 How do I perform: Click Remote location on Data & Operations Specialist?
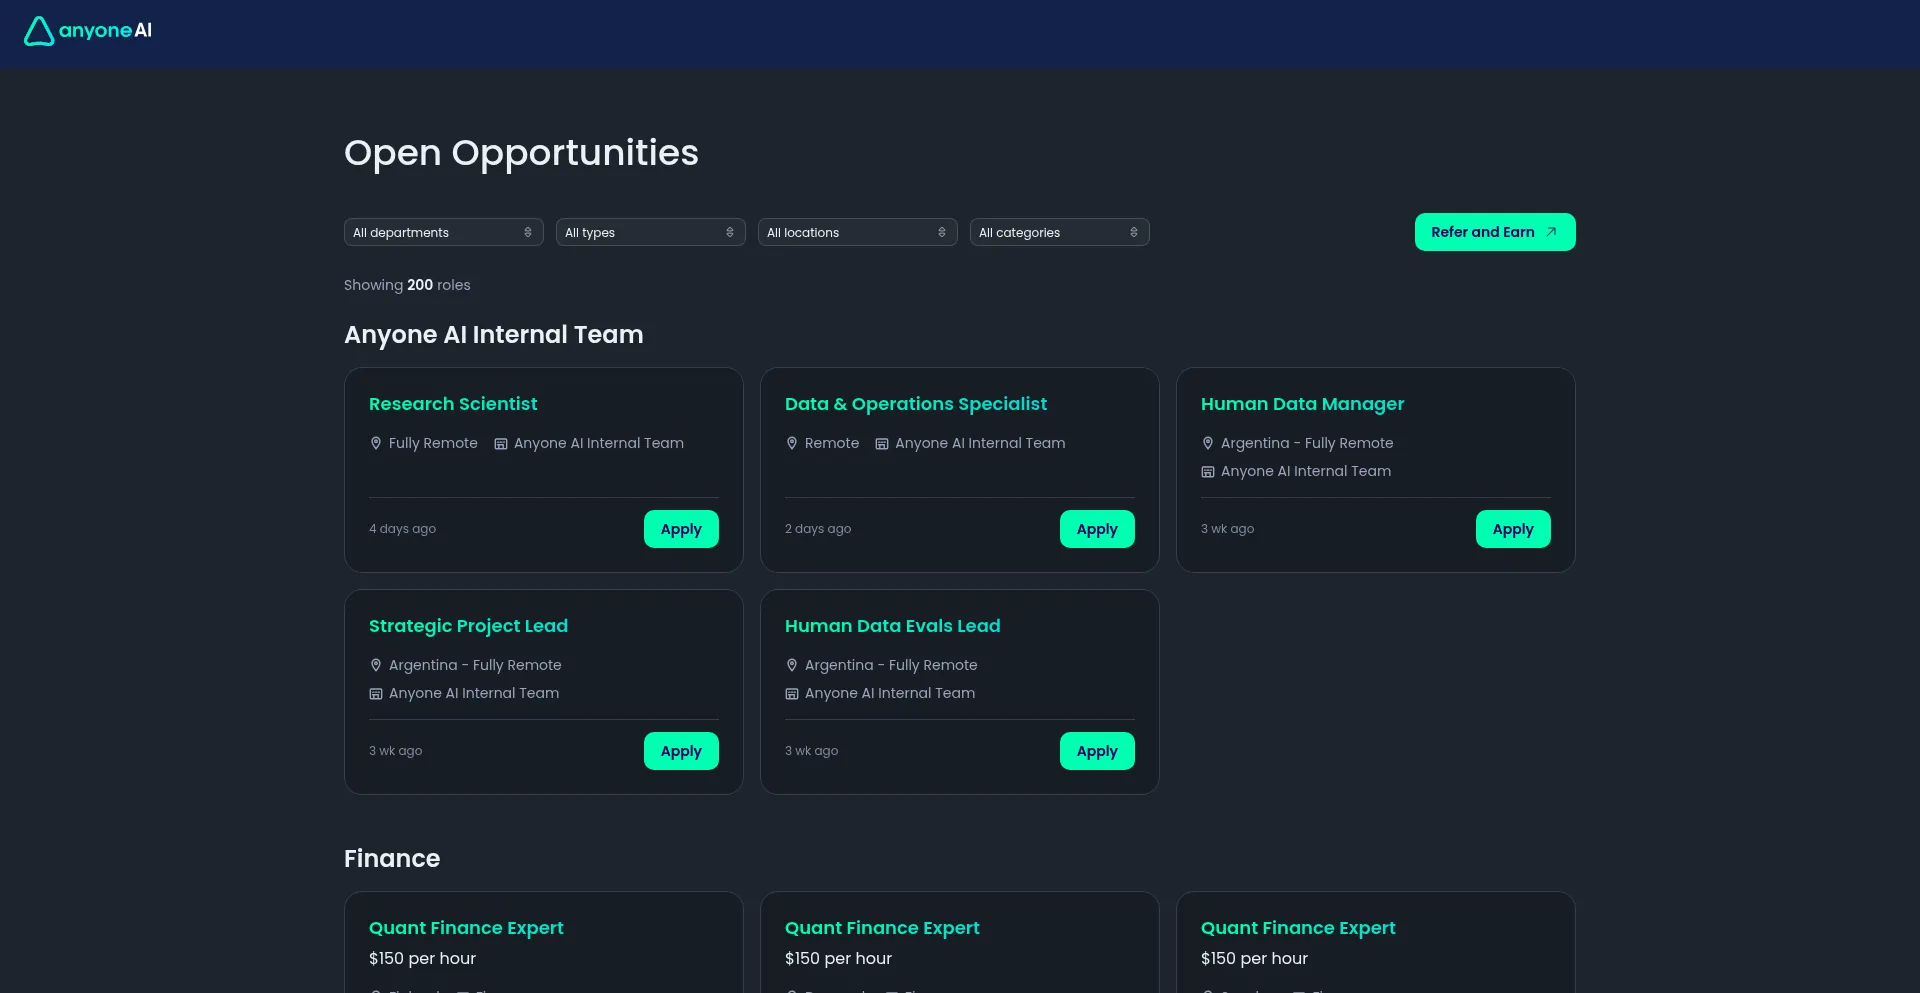click(832, 443)
